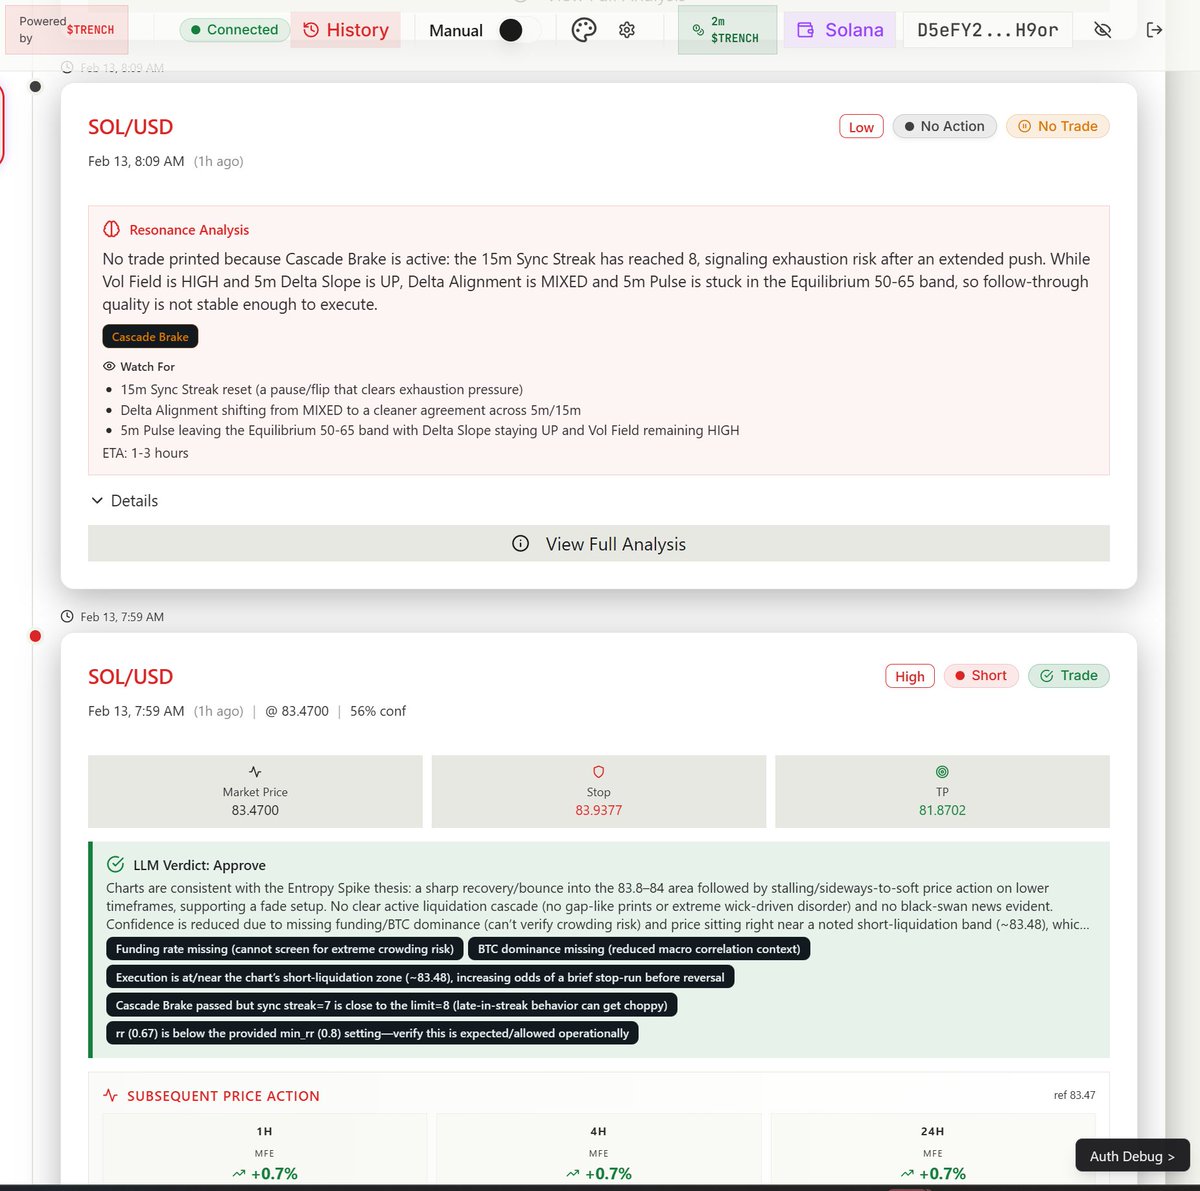Click the Connected status badge
The image size is (1200, 1191).
[x=235, y=30]
